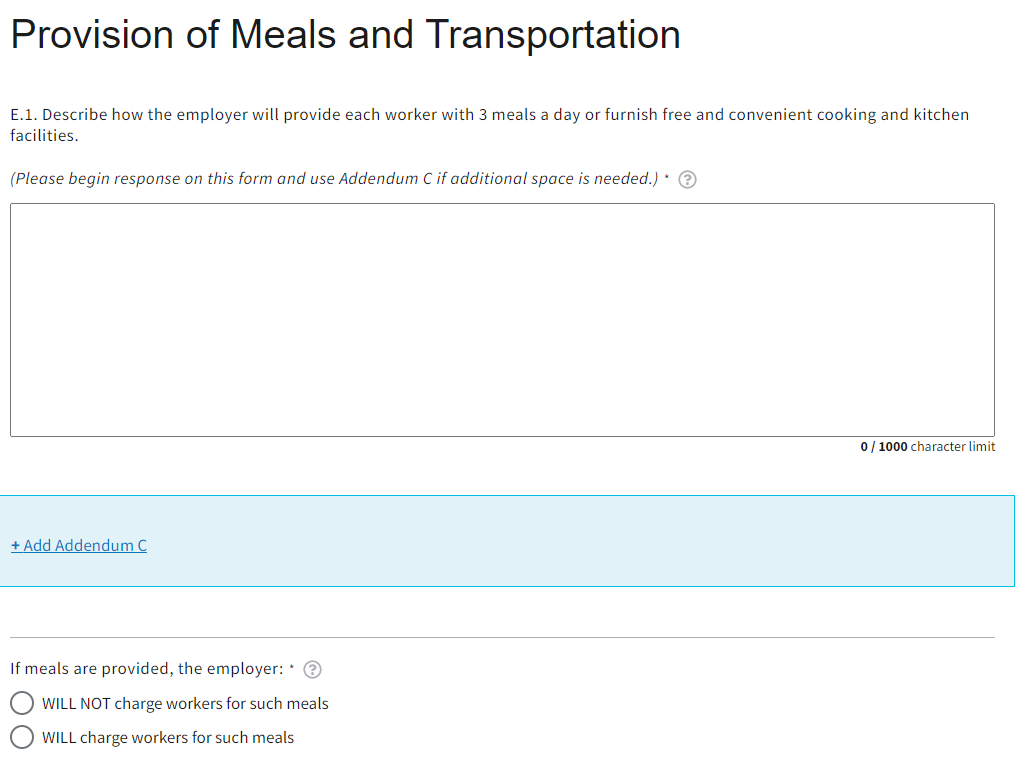1019x782 pixels.
Task: Click the required asterisk after 'the employer:'
Action: (292, 667)
